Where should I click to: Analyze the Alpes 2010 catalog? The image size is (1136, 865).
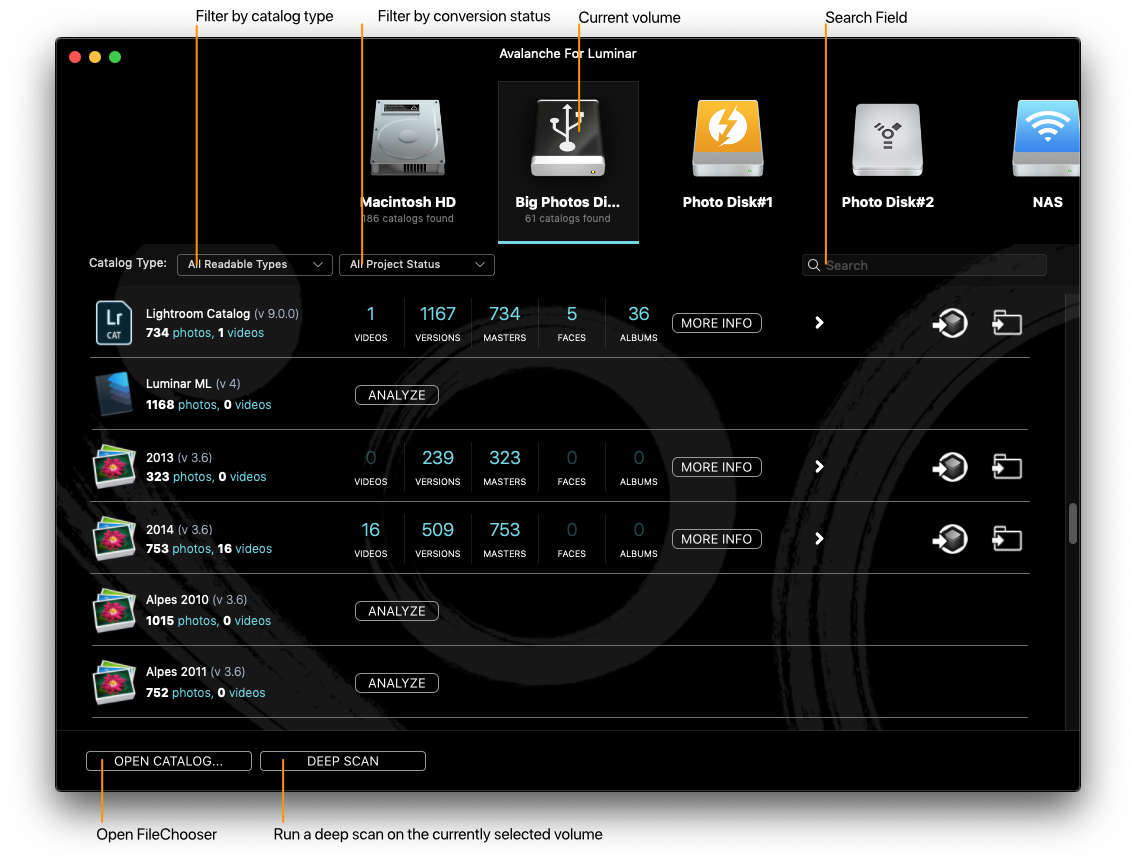click(396, 611)
